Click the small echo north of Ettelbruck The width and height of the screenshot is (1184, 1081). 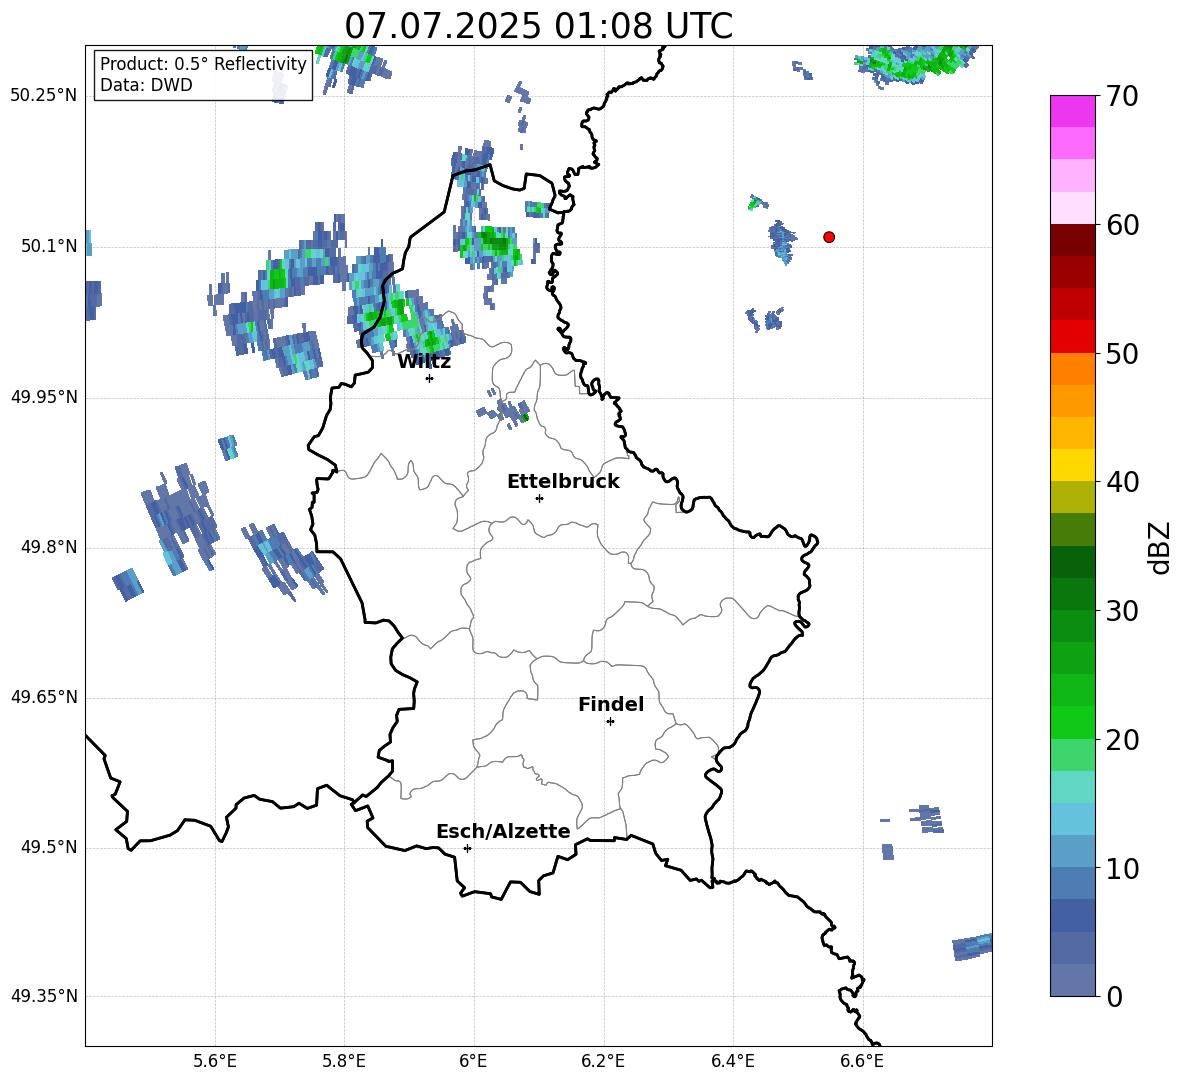click(504, 411)
